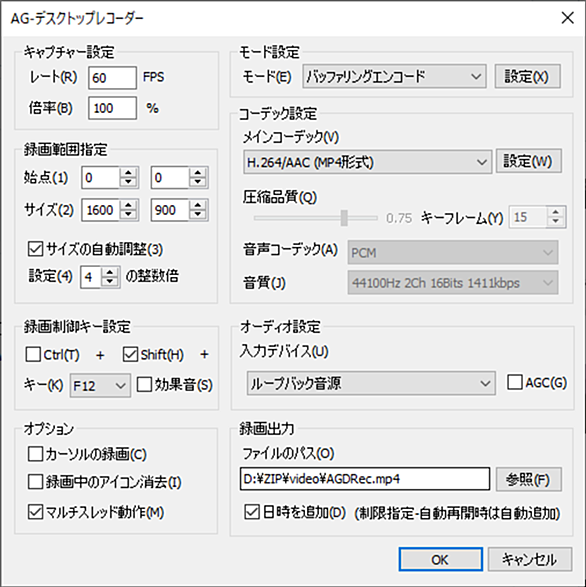This screenshot has width=586, height=587.
Task: Open the メインコーデック H.264/AAC dropdown
Action: coord(367,162)
